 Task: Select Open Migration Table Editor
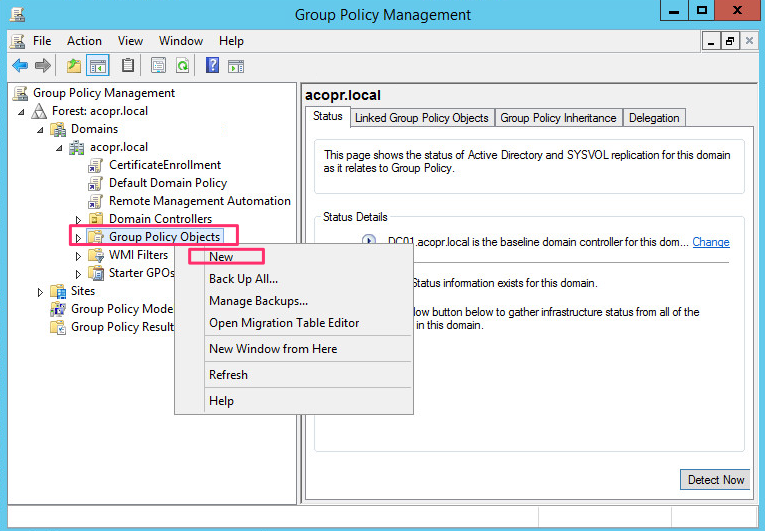point(294,323)
